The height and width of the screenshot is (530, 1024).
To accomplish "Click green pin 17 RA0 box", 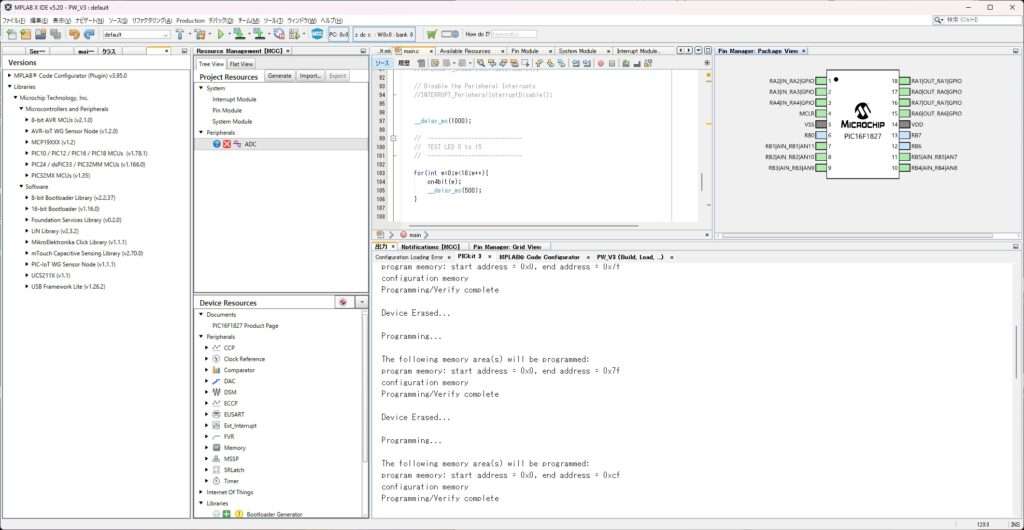I will [x=904, y=92].
